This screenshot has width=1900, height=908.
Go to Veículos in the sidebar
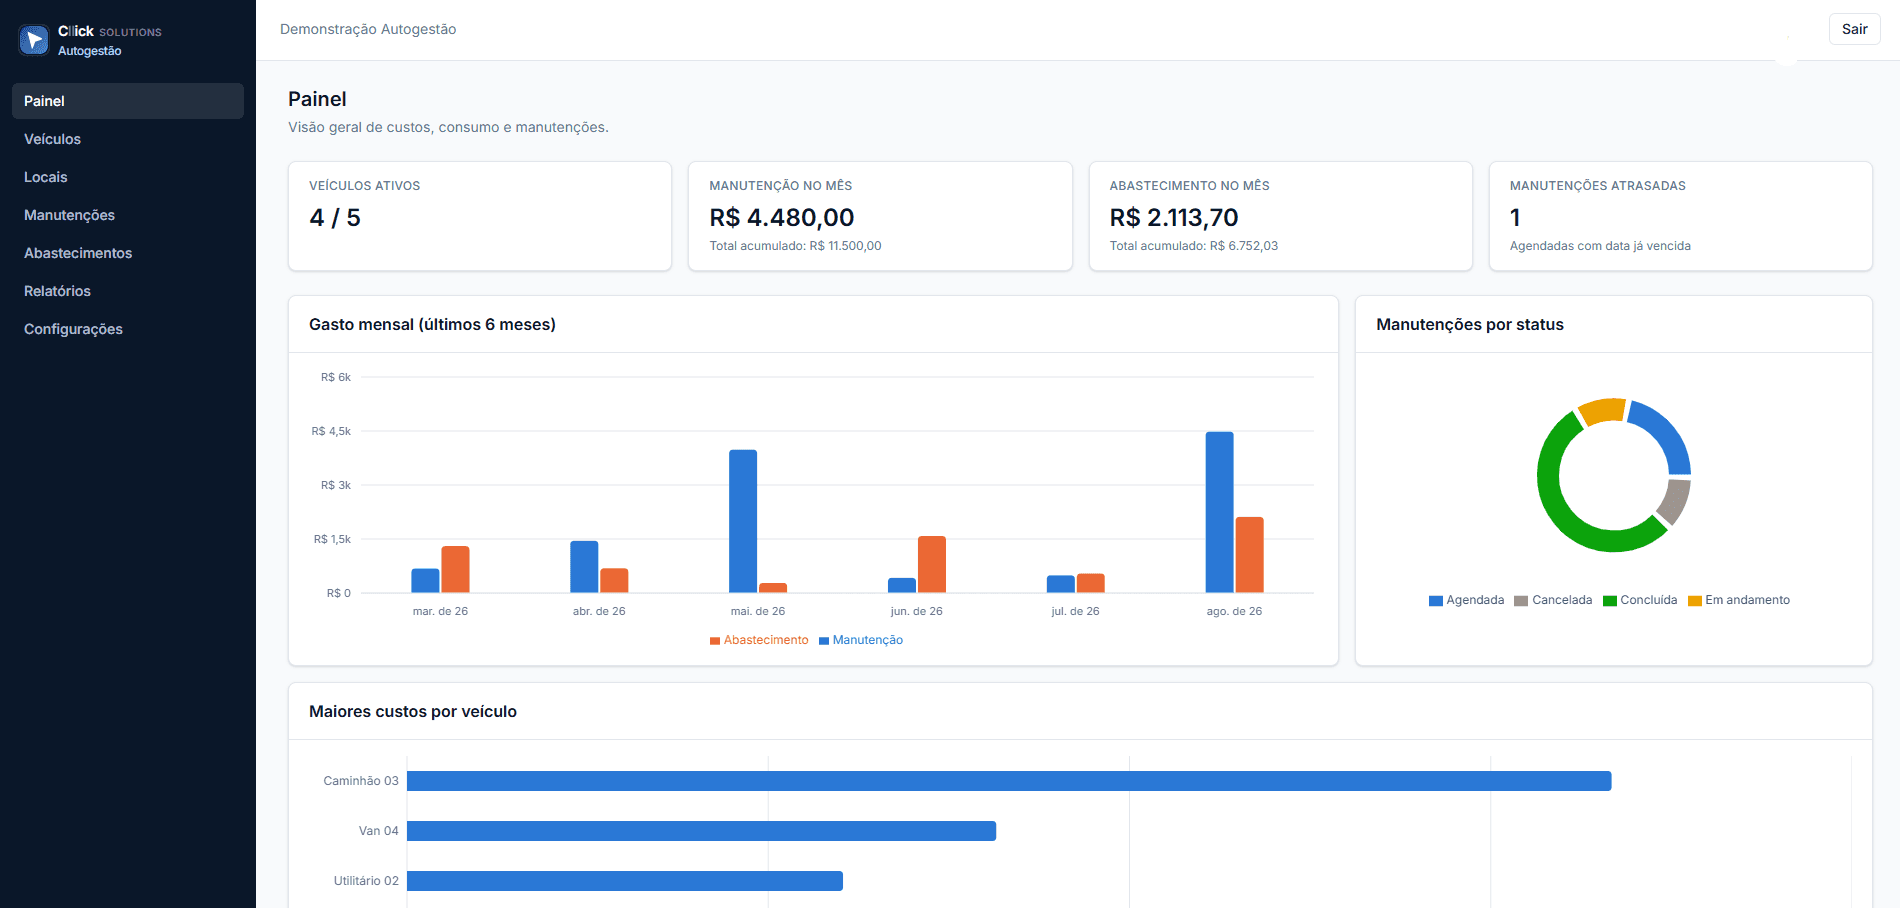click(x=128, y=139)
